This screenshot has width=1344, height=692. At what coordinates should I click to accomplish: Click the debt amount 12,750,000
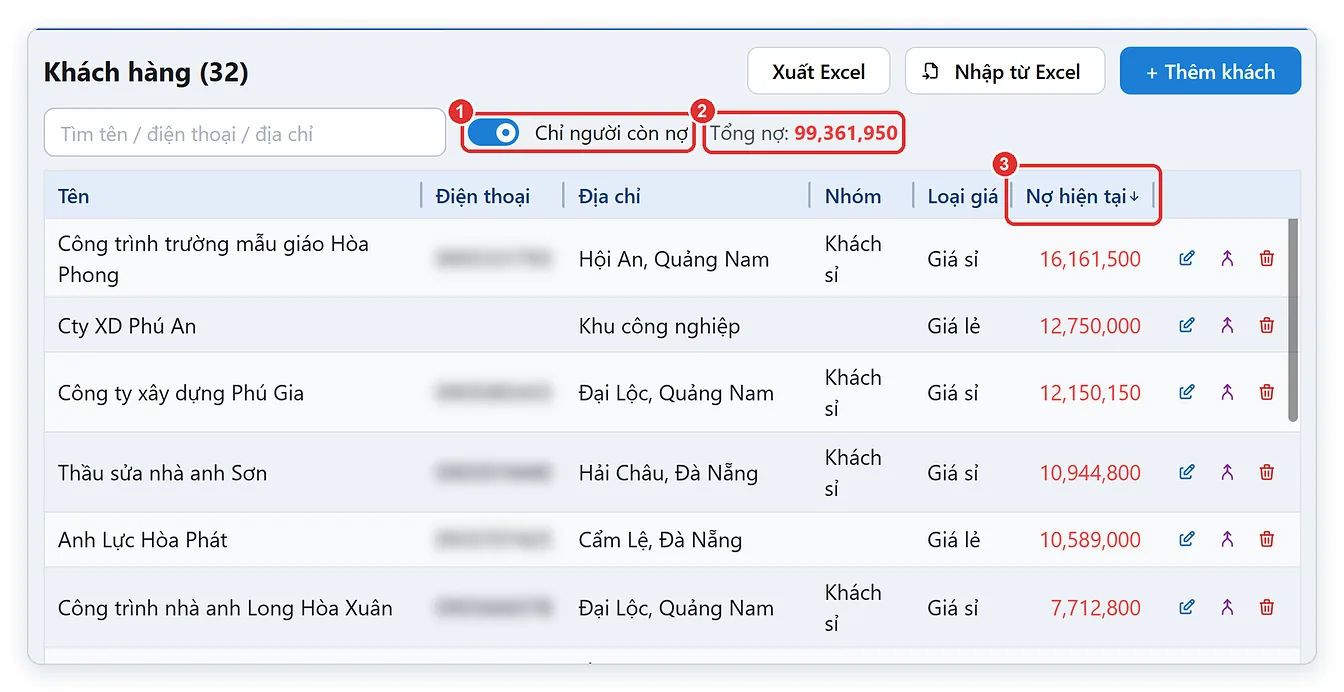pyautogui.click(x=1090, y=325)
